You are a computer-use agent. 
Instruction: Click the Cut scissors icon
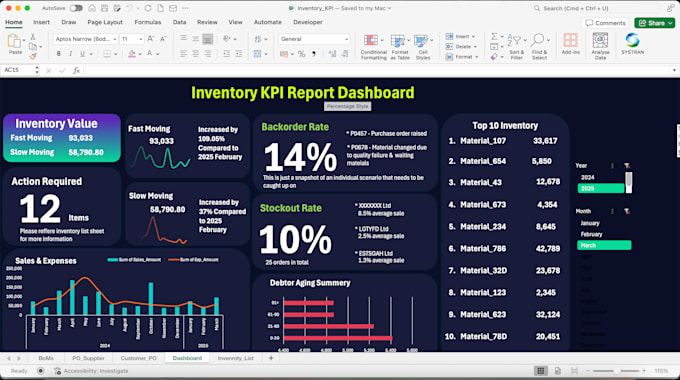pyautogui.click(x=33, y=37)
